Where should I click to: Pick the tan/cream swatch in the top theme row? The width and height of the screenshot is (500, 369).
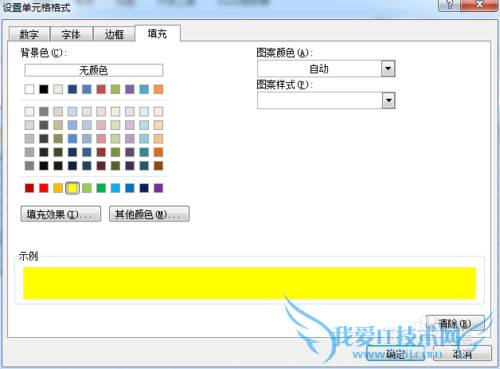pyautogui.click(x=58, y=89)
